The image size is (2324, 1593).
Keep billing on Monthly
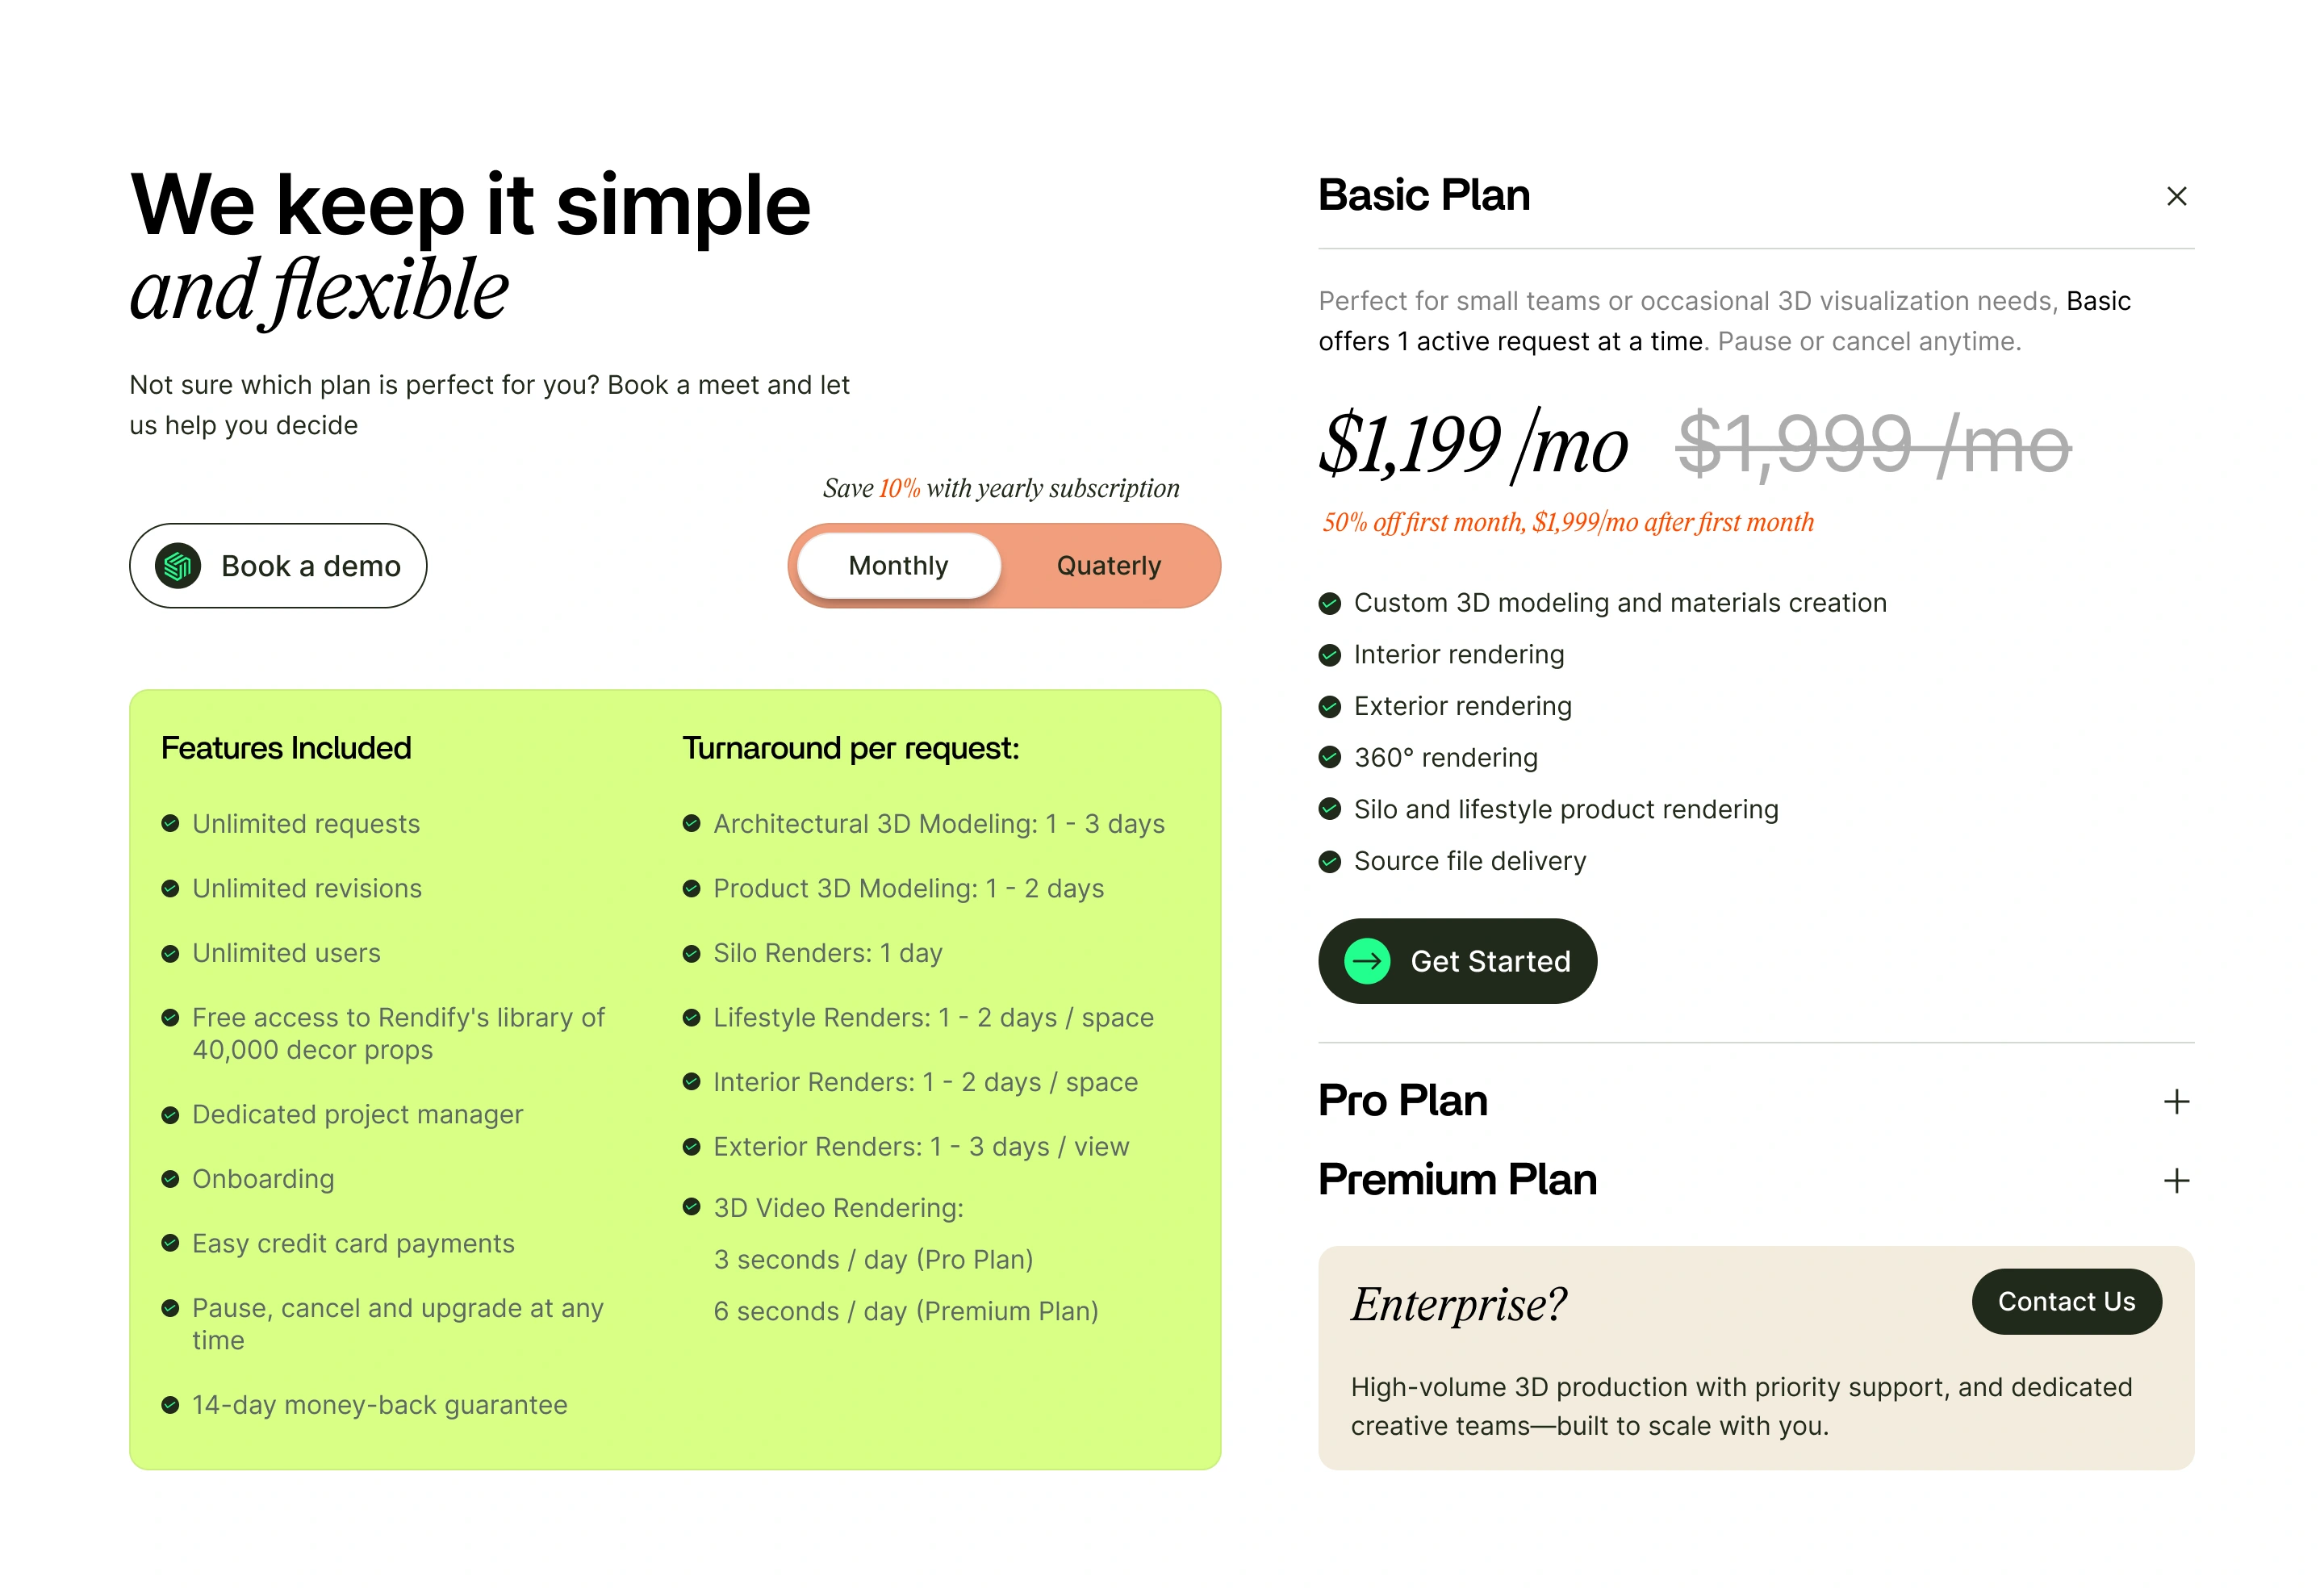click(897, 565)
